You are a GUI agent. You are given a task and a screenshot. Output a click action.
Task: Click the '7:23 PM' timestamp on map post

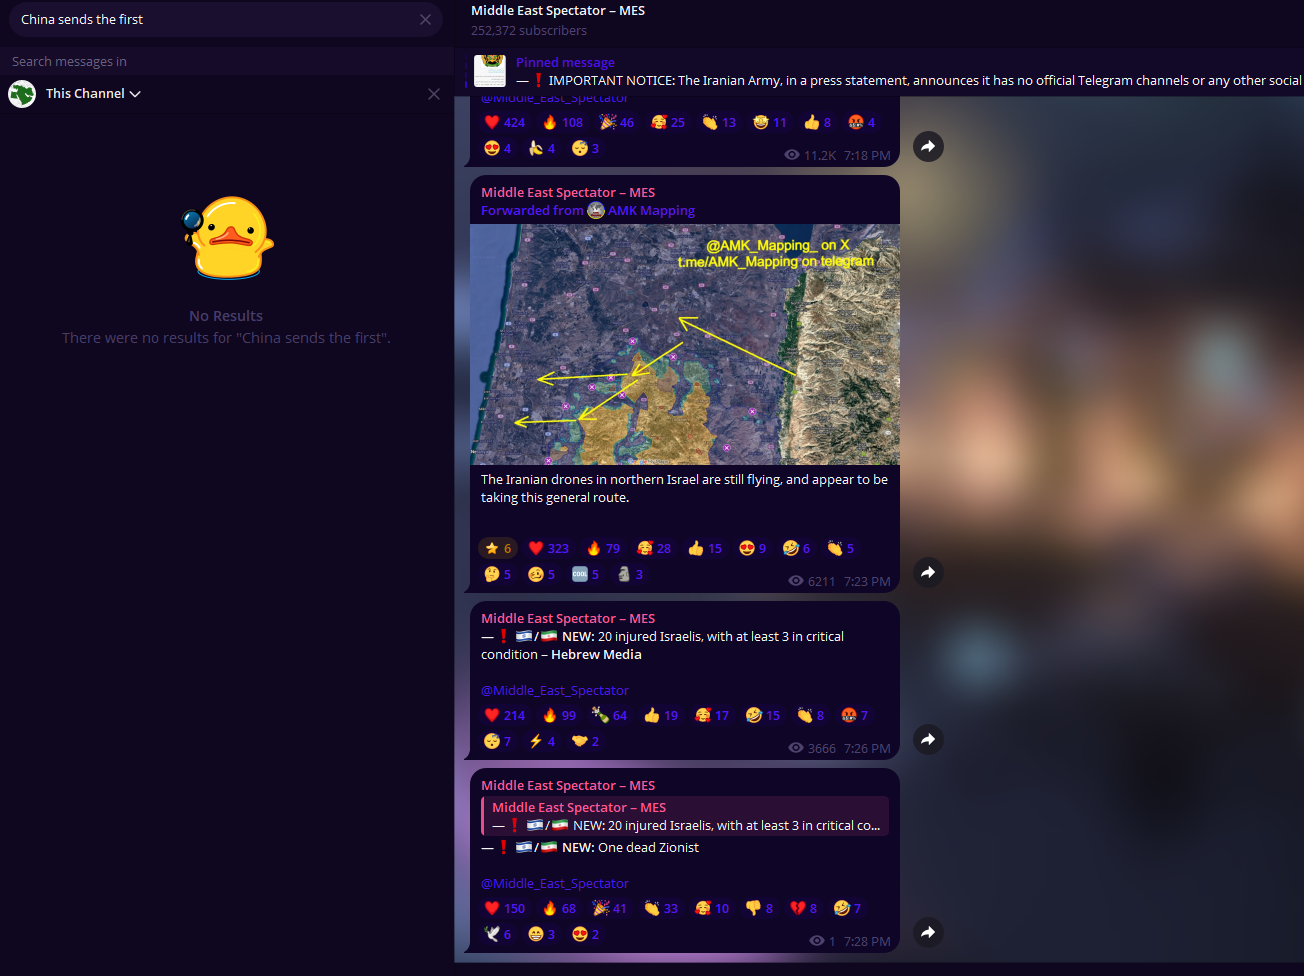coord(867,582)
